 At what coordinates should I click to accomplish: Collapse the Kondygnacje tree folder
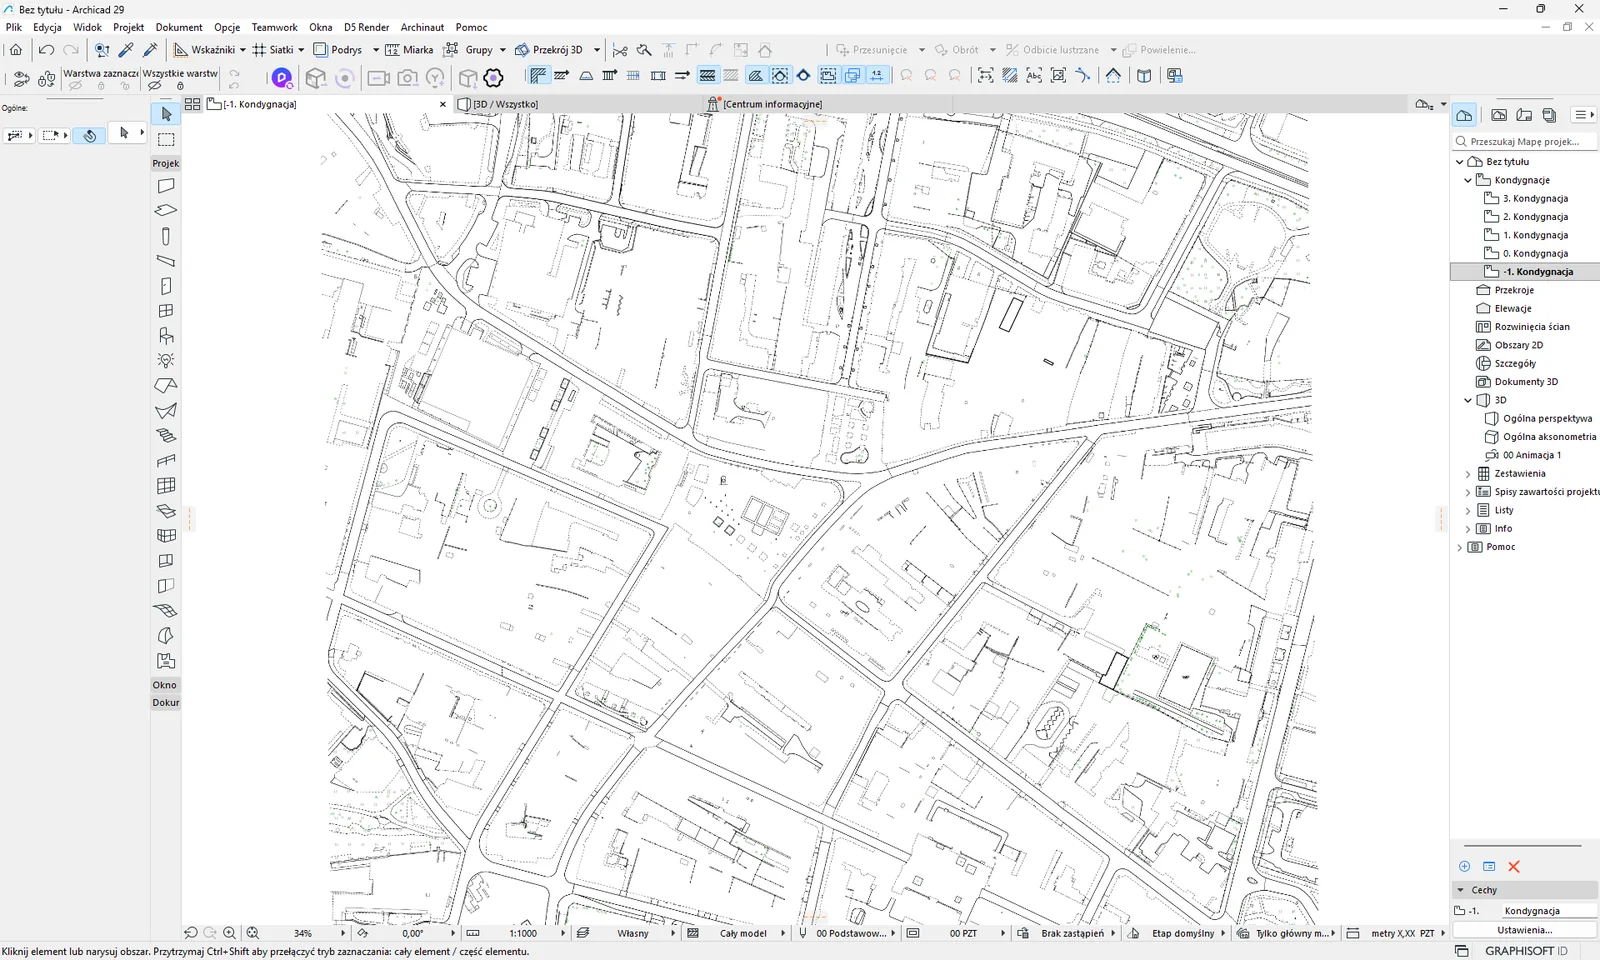pyautogui.click(x=1468, y=180)
